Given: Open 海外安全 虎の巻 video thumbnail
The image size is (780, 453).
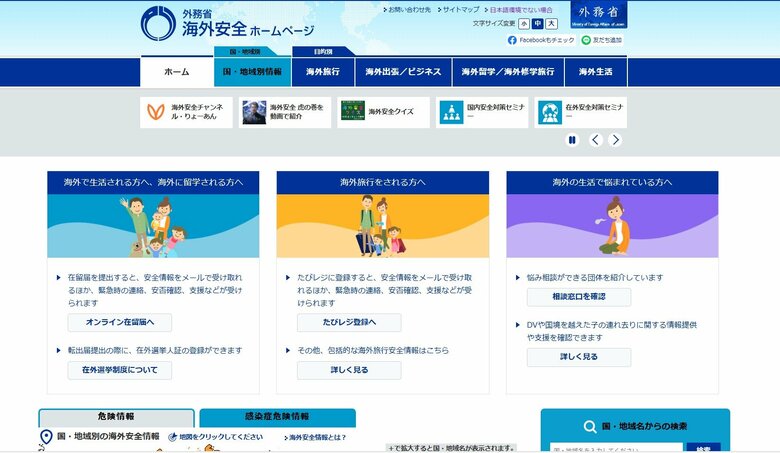Looking at the screenshot, I should (x=254, y=112).
